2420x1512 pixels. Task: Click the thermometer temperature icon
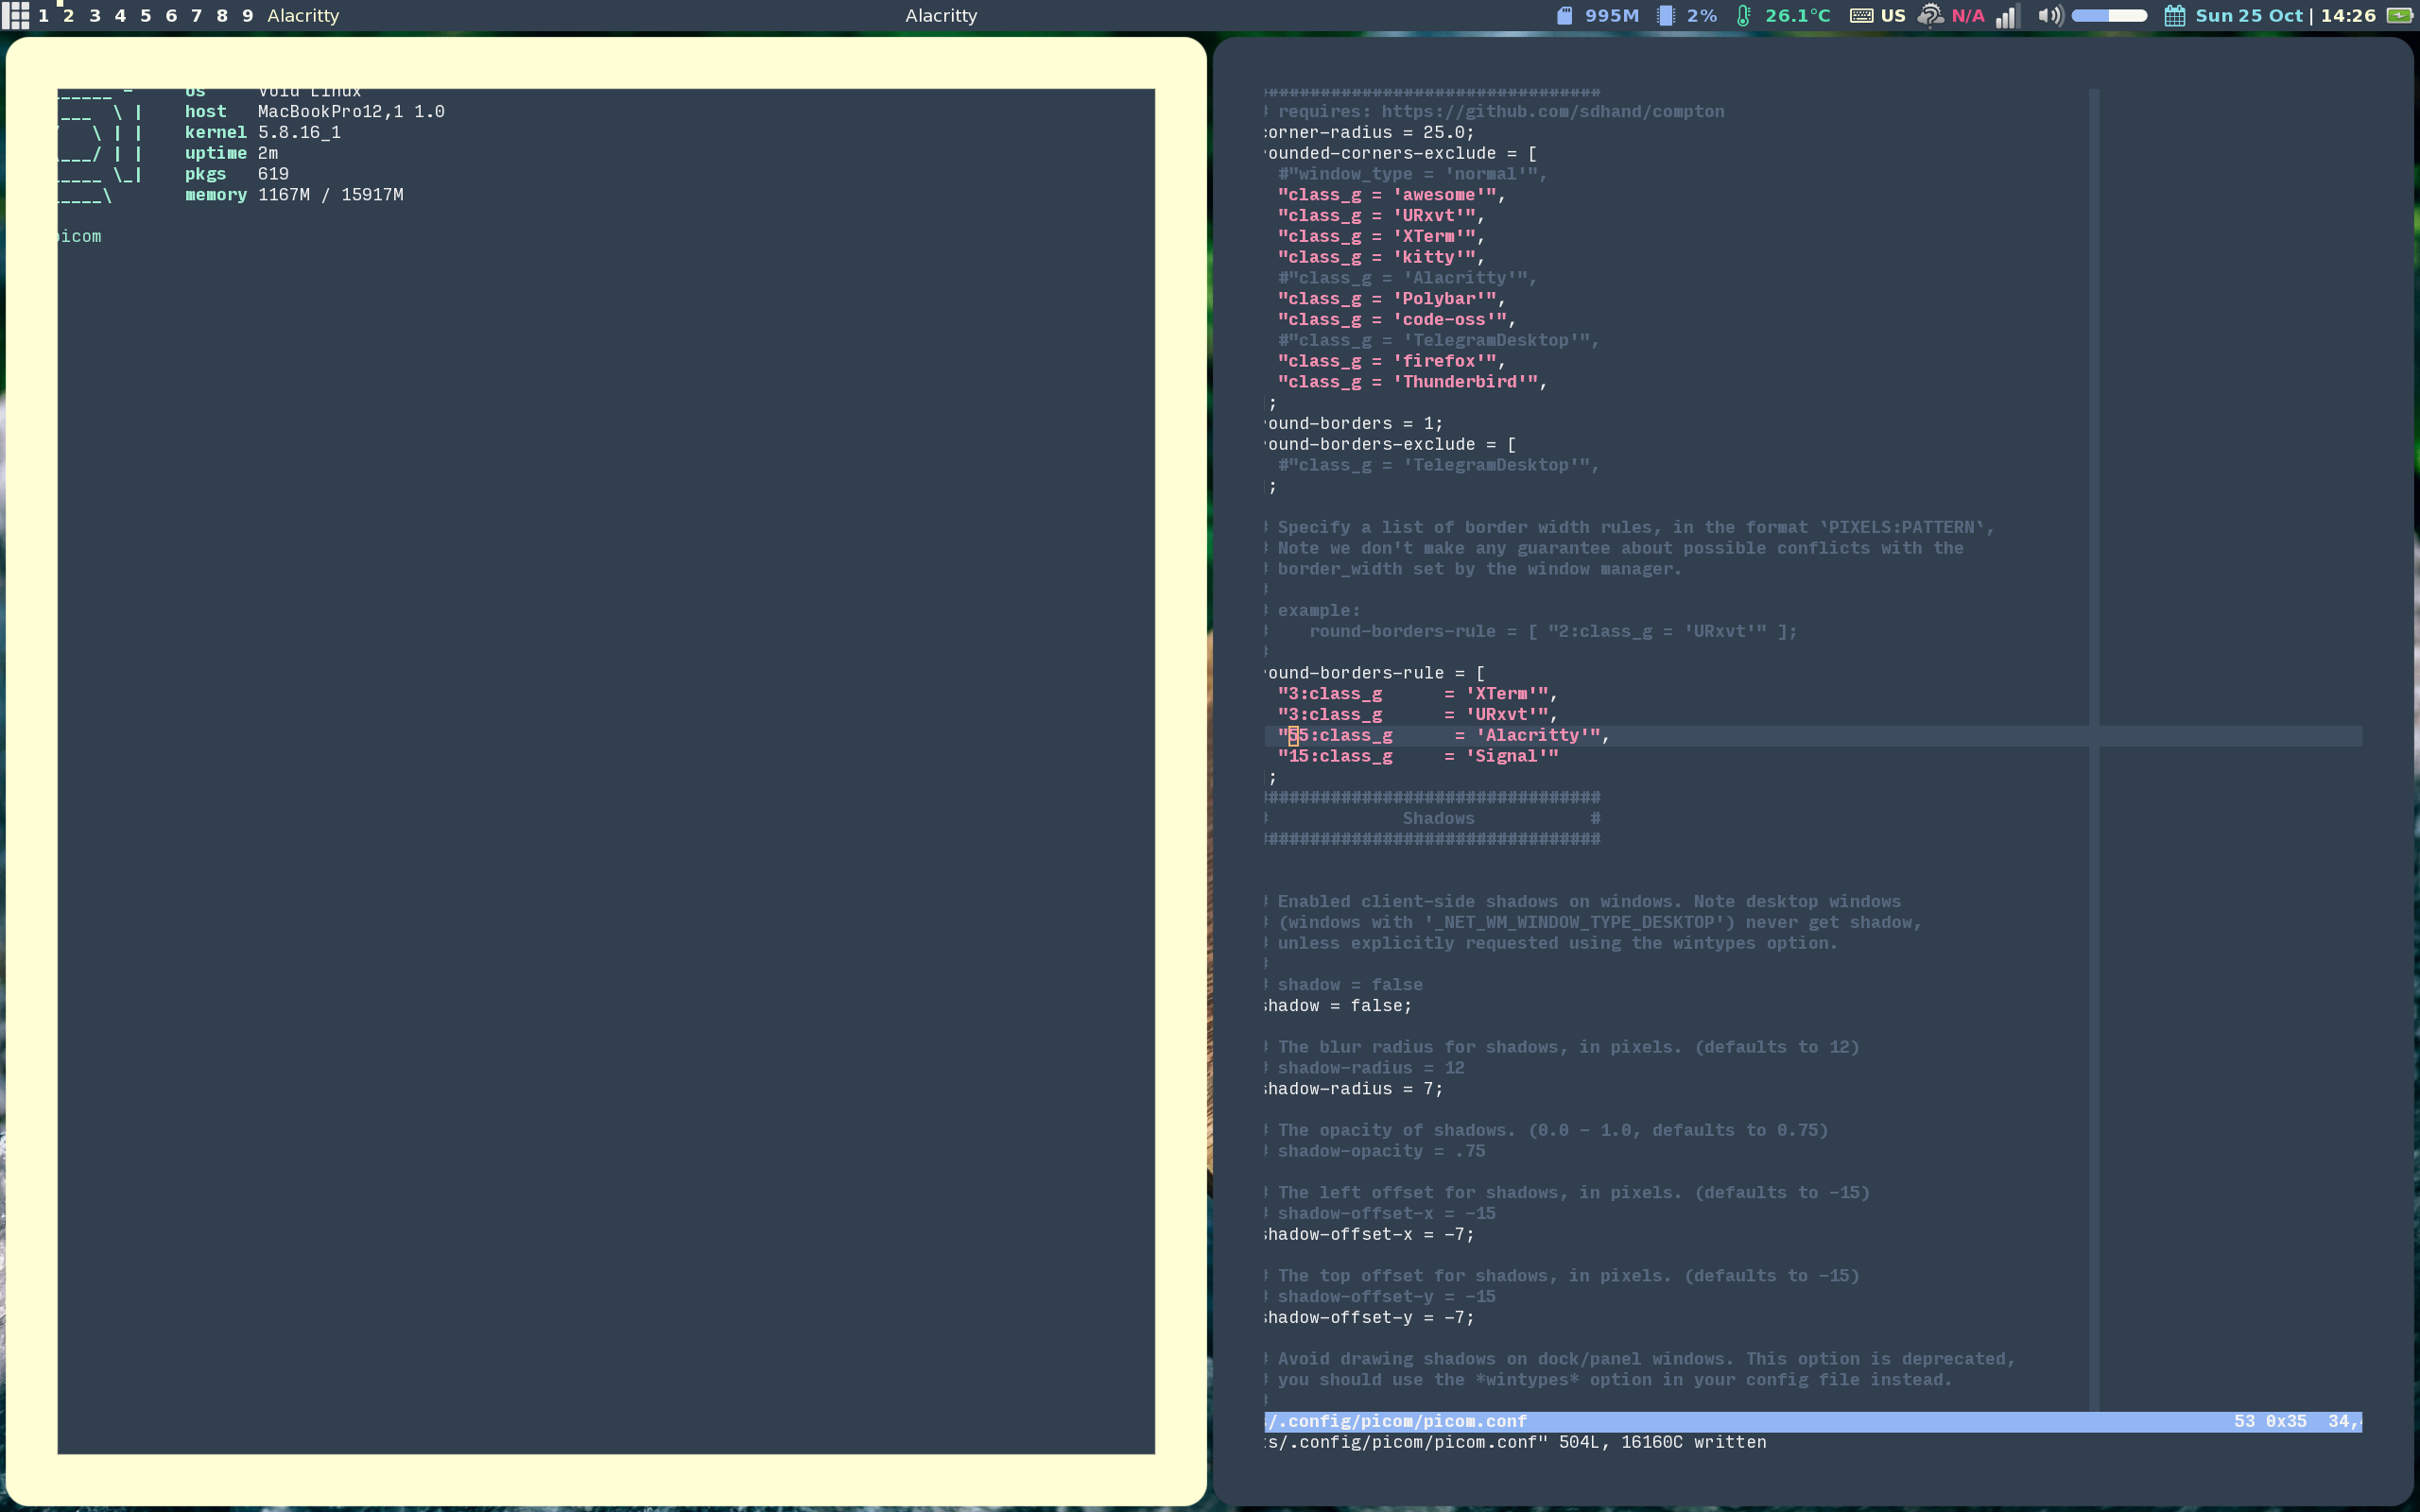[x=1743, y=15]
